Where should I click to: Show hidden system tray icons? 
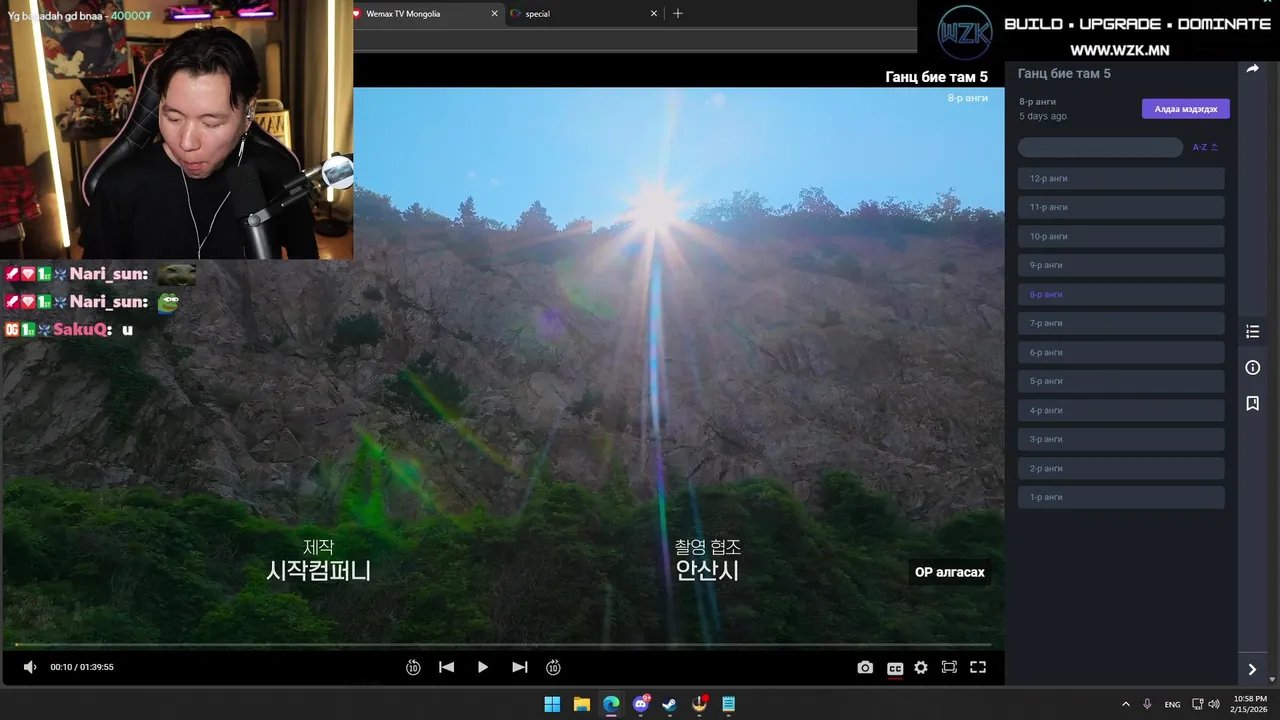pos(1126,704)
